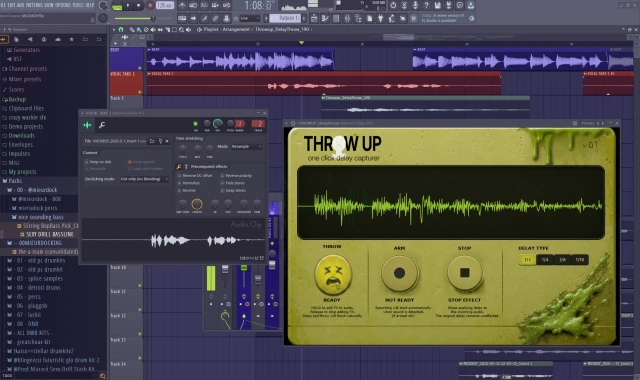The height and width of the screenshot is (380, 640).
Task: Toggle Reverse polarity option
Action: (236, 176)
